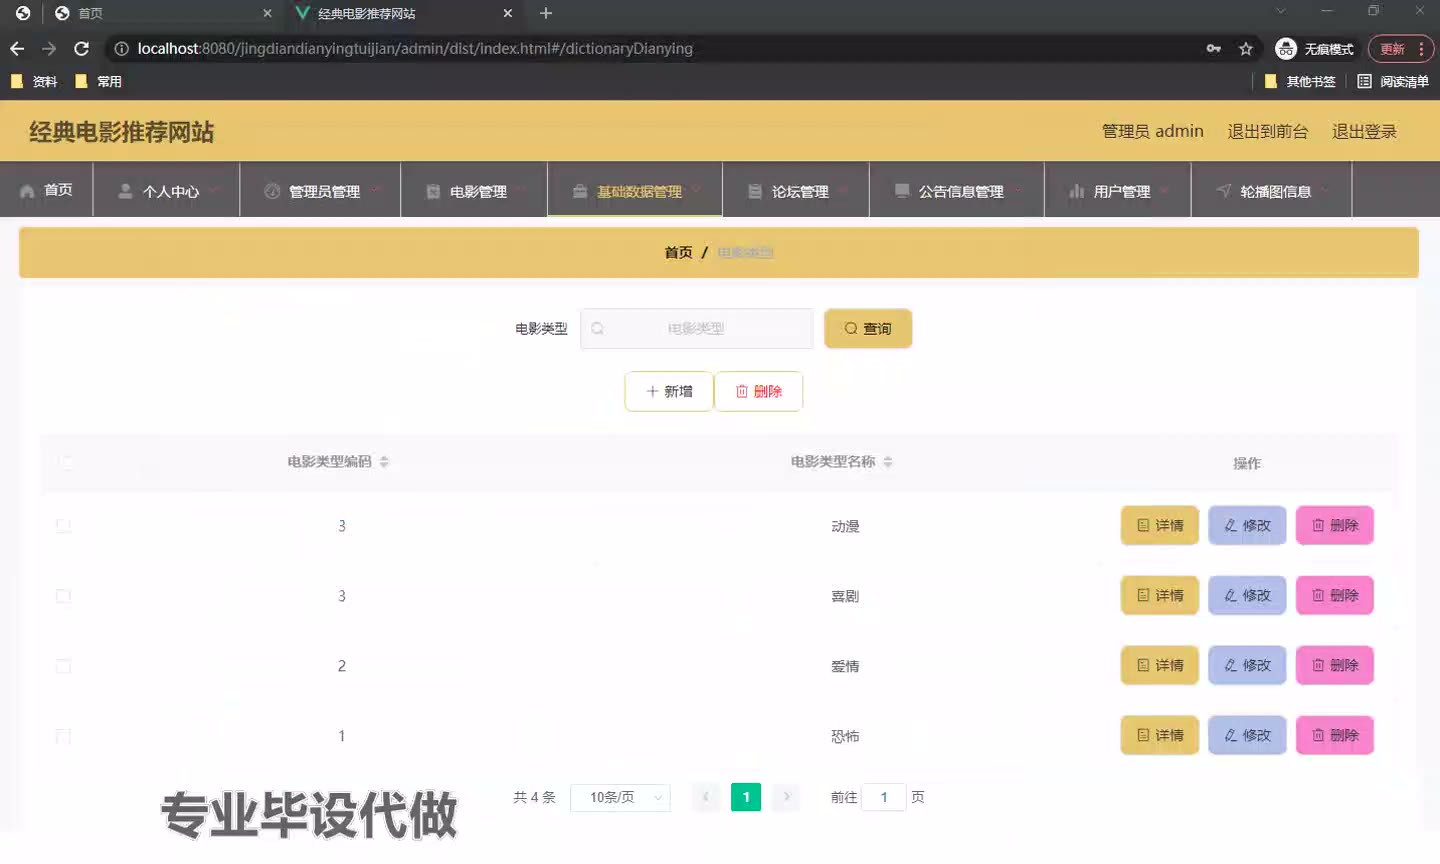Check the 喜剧 row checkbox
This screenshot has height=864, width=1440.
click(63, 596)
